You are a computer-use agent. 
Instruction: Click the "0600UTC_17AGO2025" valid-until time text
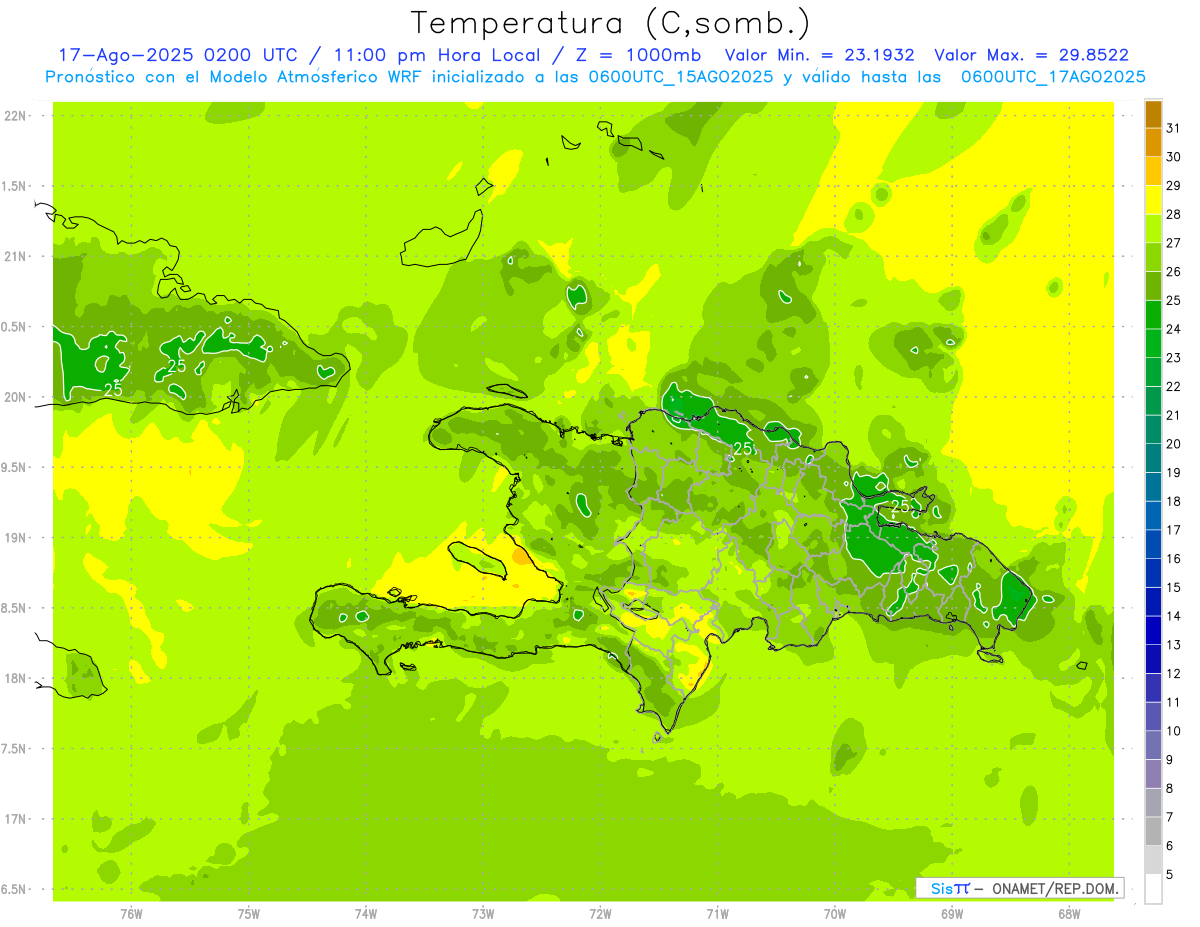[1053, 77]
